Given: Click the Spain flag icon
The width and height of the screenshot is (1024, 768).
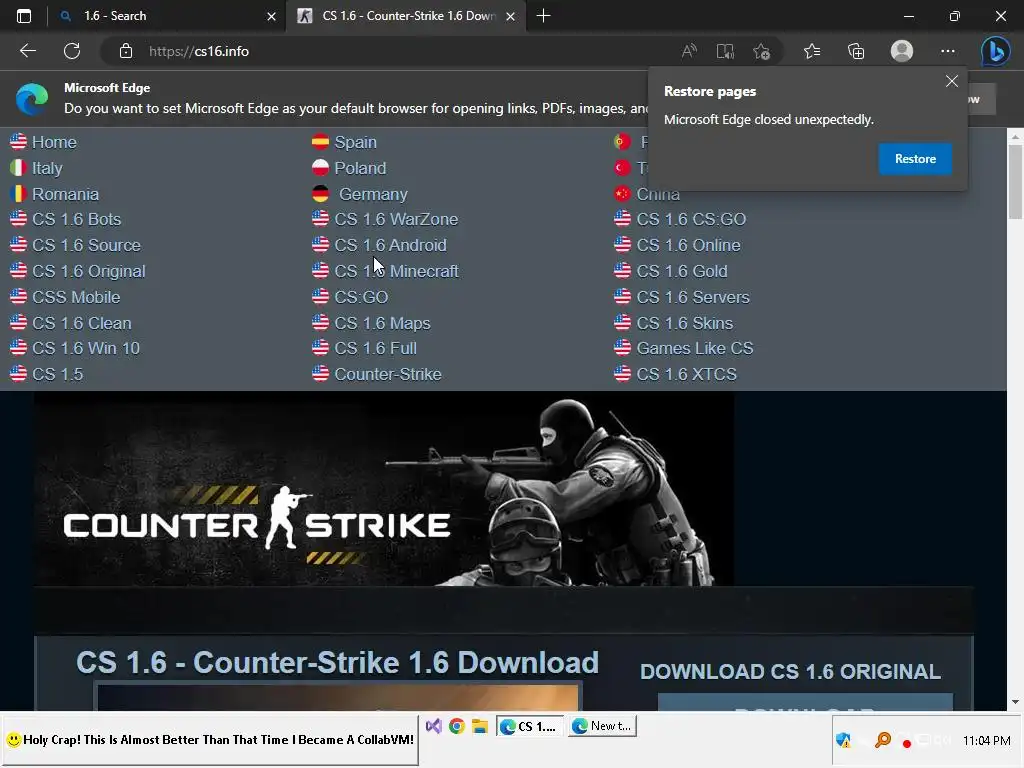Looking at the screenshot, I should tap(320, 142).
